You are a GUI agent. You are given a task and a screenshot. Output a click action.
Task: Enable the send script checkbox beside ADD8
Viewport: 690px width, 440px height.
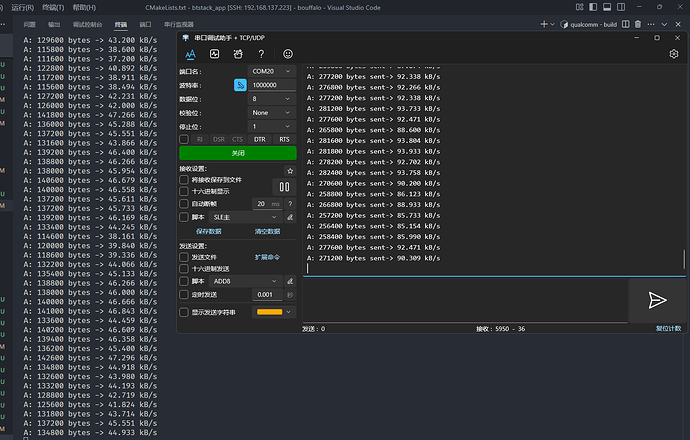pyautogui.click(x=184, y=281)
